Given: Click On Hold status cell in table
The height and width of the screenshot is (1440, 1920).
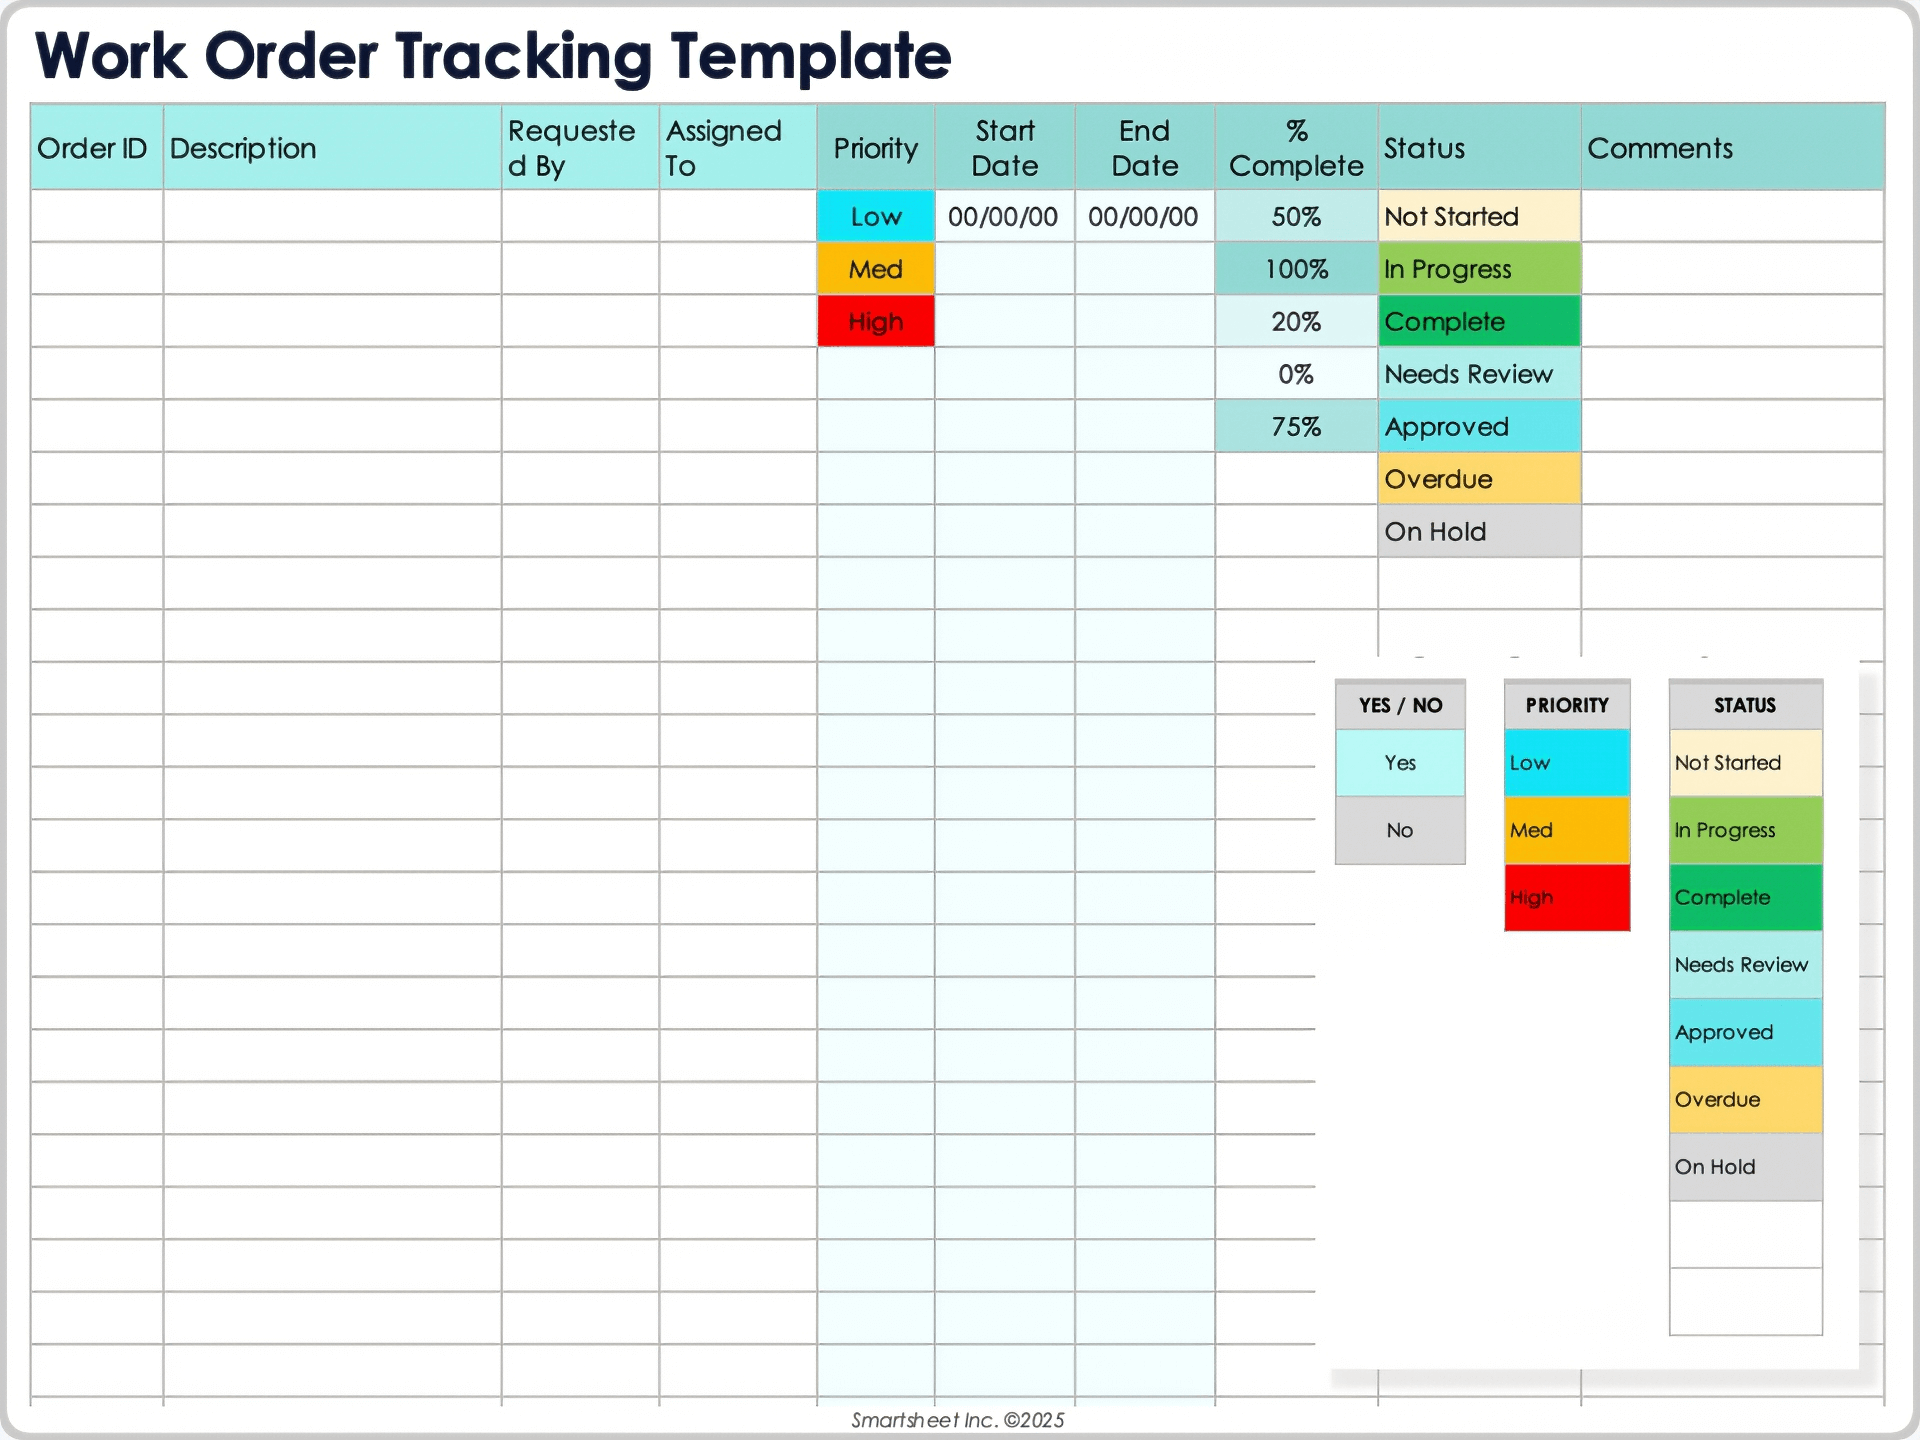Looking at the screenshot, I should tap(1479, 531).
